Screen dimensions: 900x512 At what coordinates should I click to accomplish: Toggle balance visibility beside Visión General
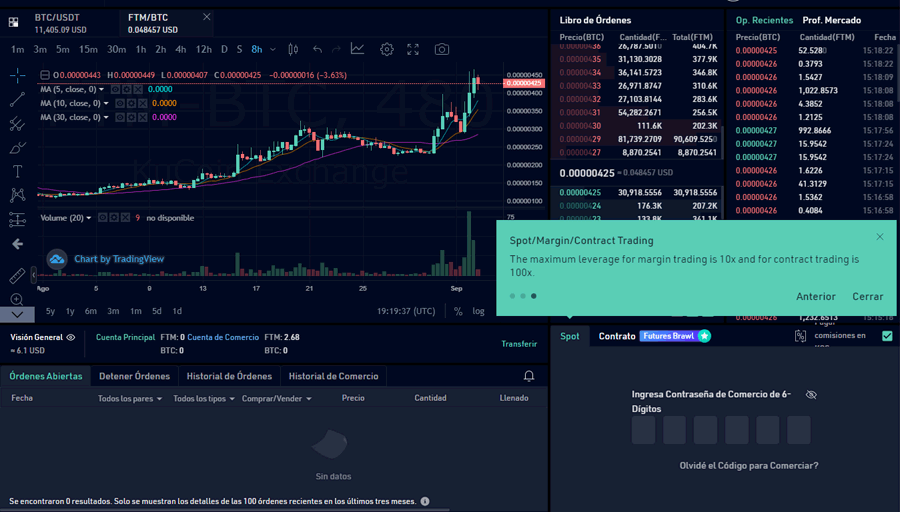[71, 338]
